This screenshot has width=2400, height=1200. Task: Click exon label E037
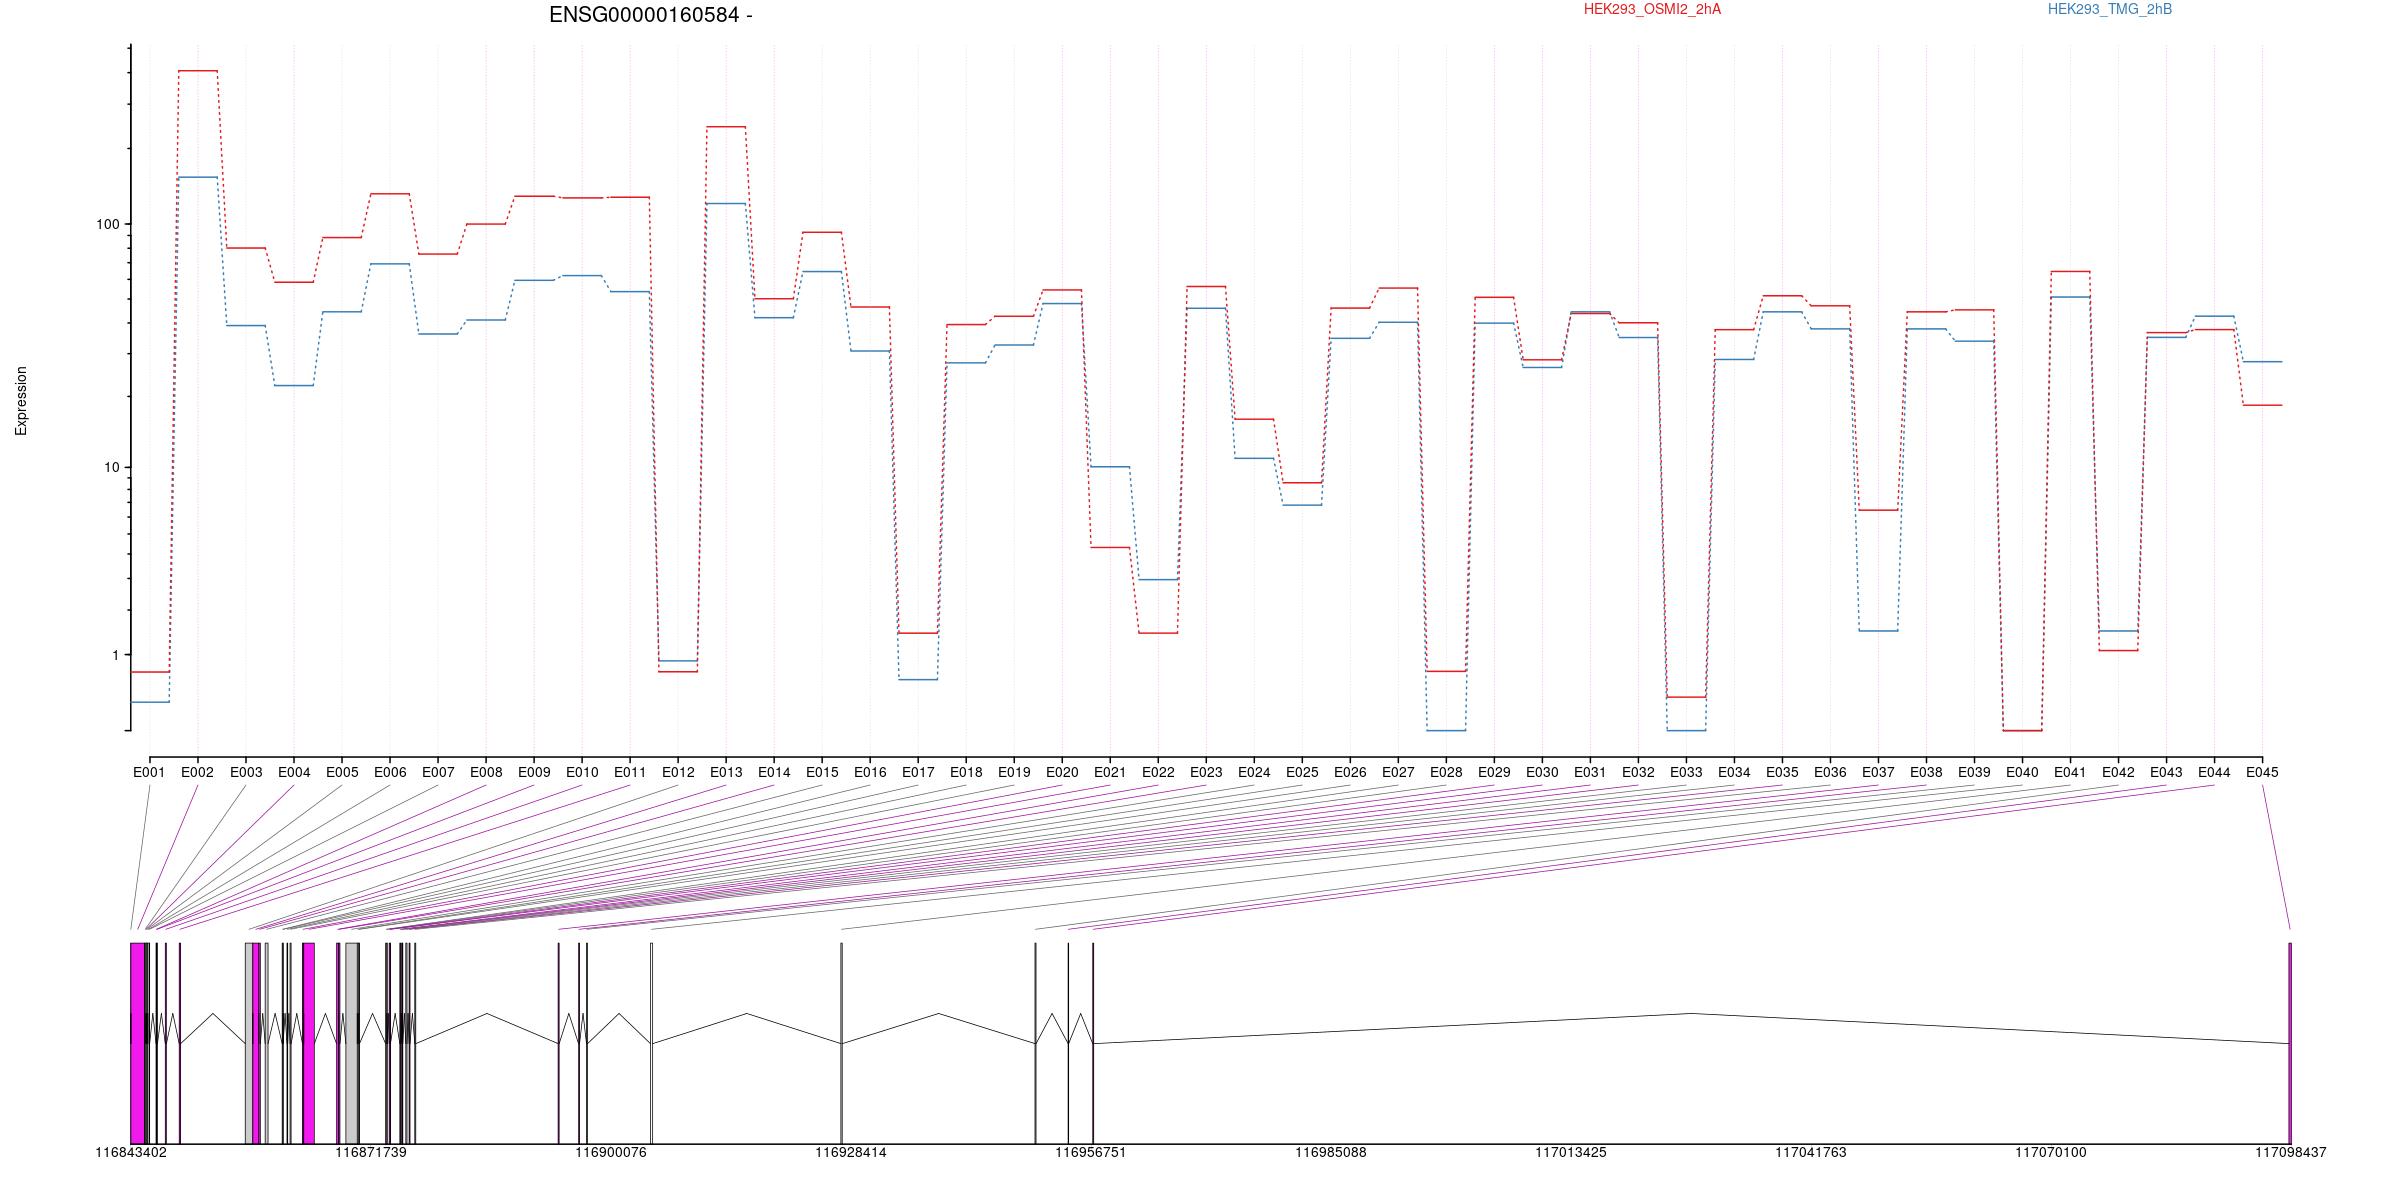click(x=1878, y=772)
